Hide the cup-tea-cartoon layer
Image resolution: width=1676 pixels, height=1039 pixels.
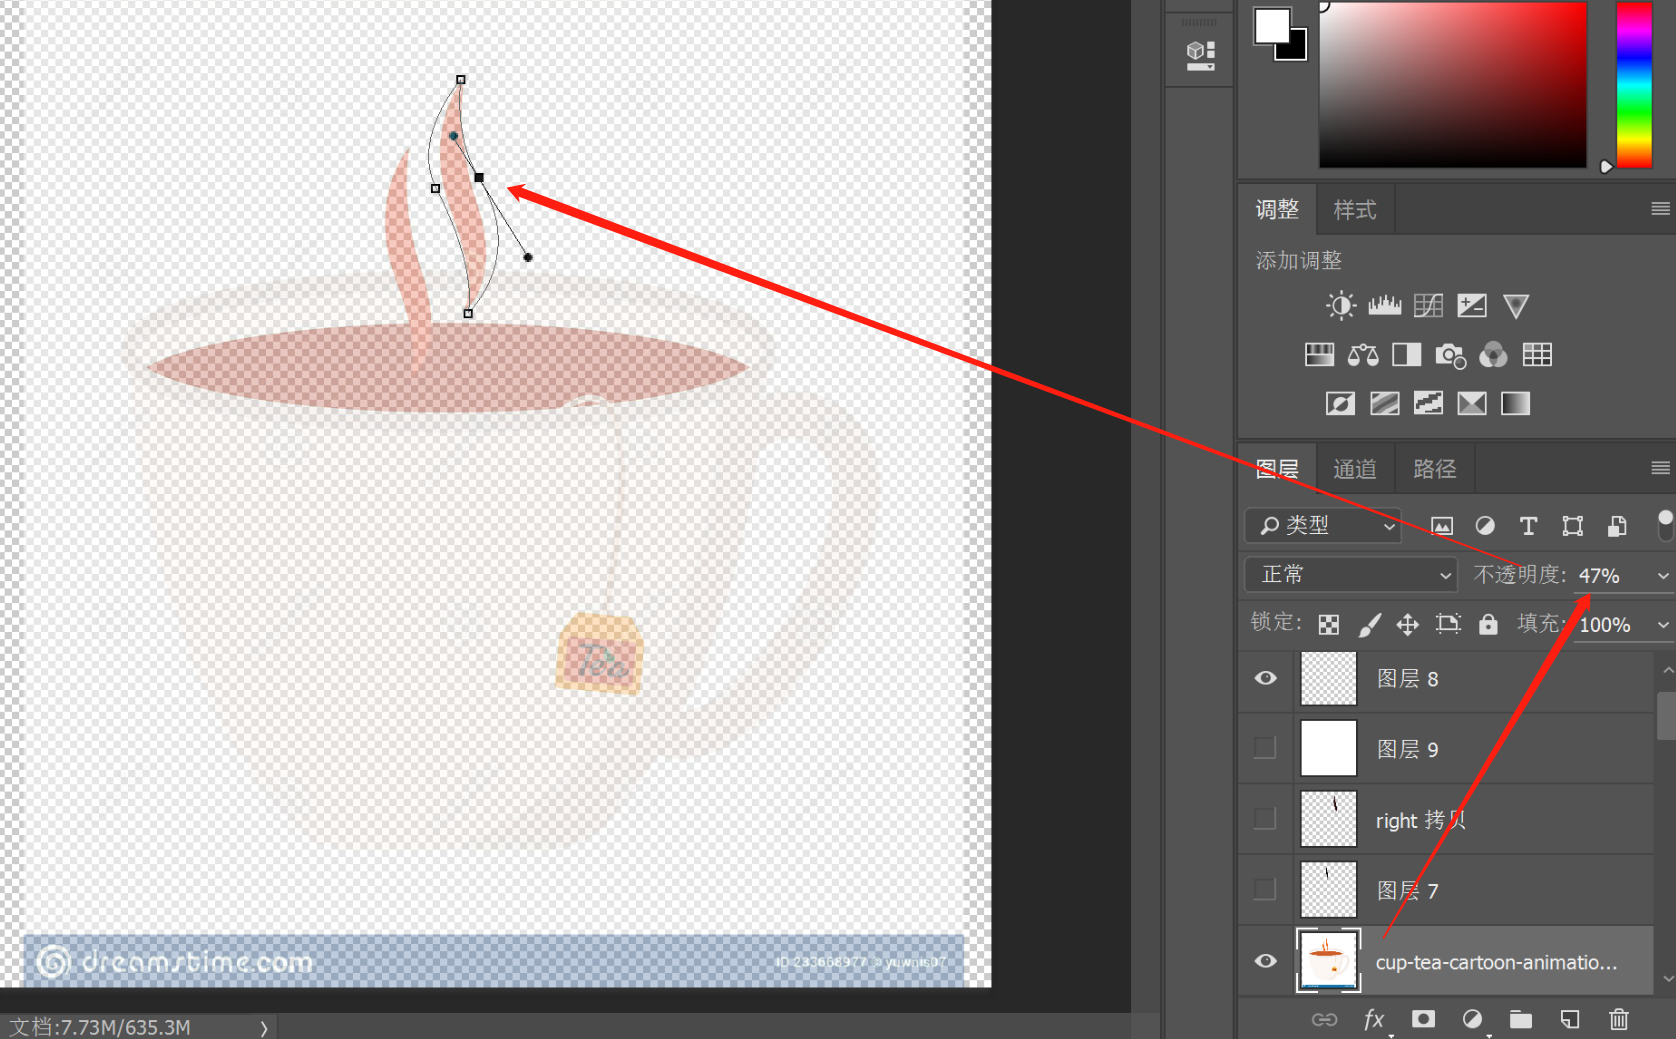click(1265, 961)
